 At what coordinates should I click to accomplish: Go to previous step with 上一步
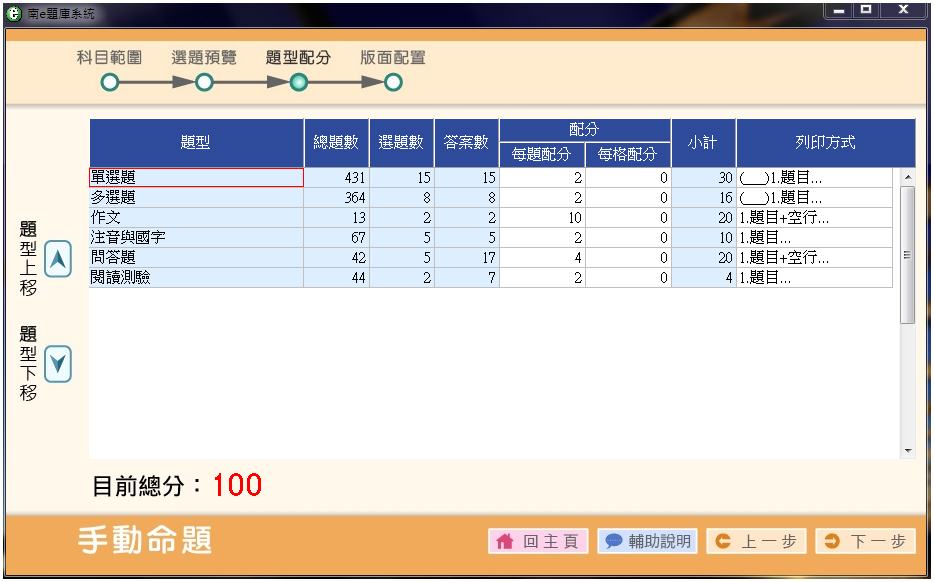coord(756,541)
